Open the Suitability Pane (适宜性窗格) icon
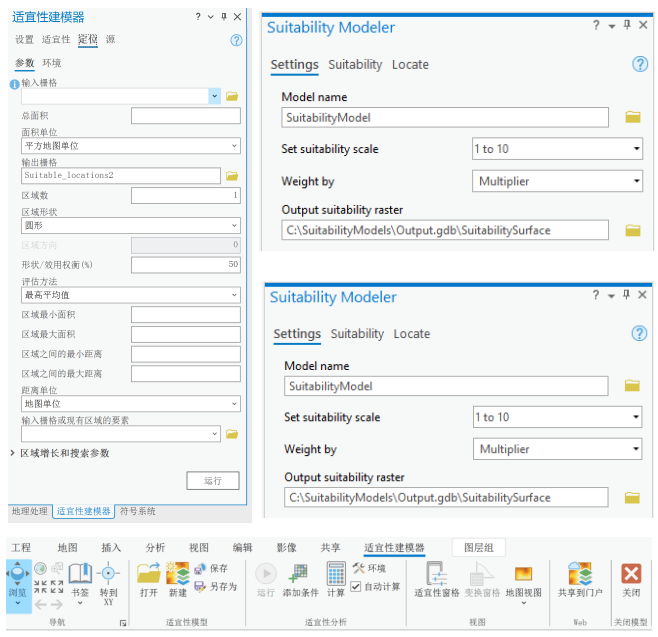658x637 pixels. (x=436, y=573)
